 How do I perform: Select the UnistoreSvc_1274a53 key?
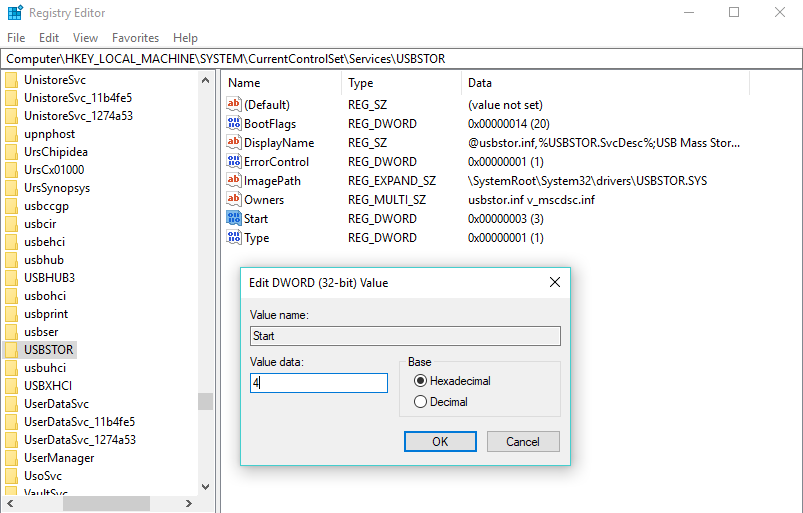(x=78, y=116)
